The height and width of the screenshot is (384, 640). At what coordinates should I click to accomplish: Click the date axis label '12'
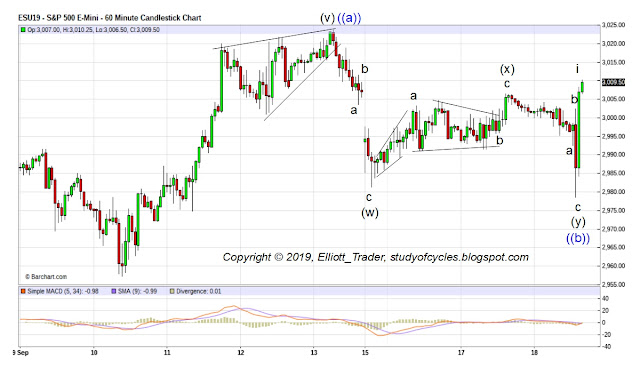240,353
